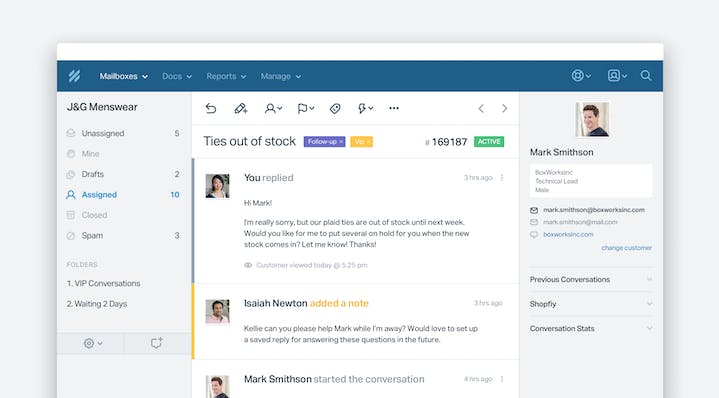
Task: Open mailbox settings gear dropdown
Action: [93, 343]
